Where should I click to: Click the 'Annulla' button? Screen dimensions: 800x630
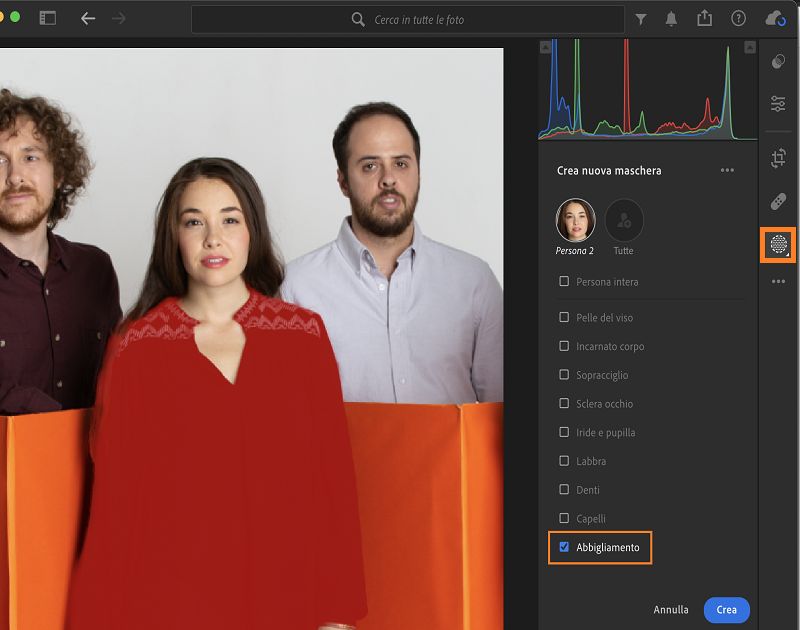pyautogui.click(x=670, y=610)
